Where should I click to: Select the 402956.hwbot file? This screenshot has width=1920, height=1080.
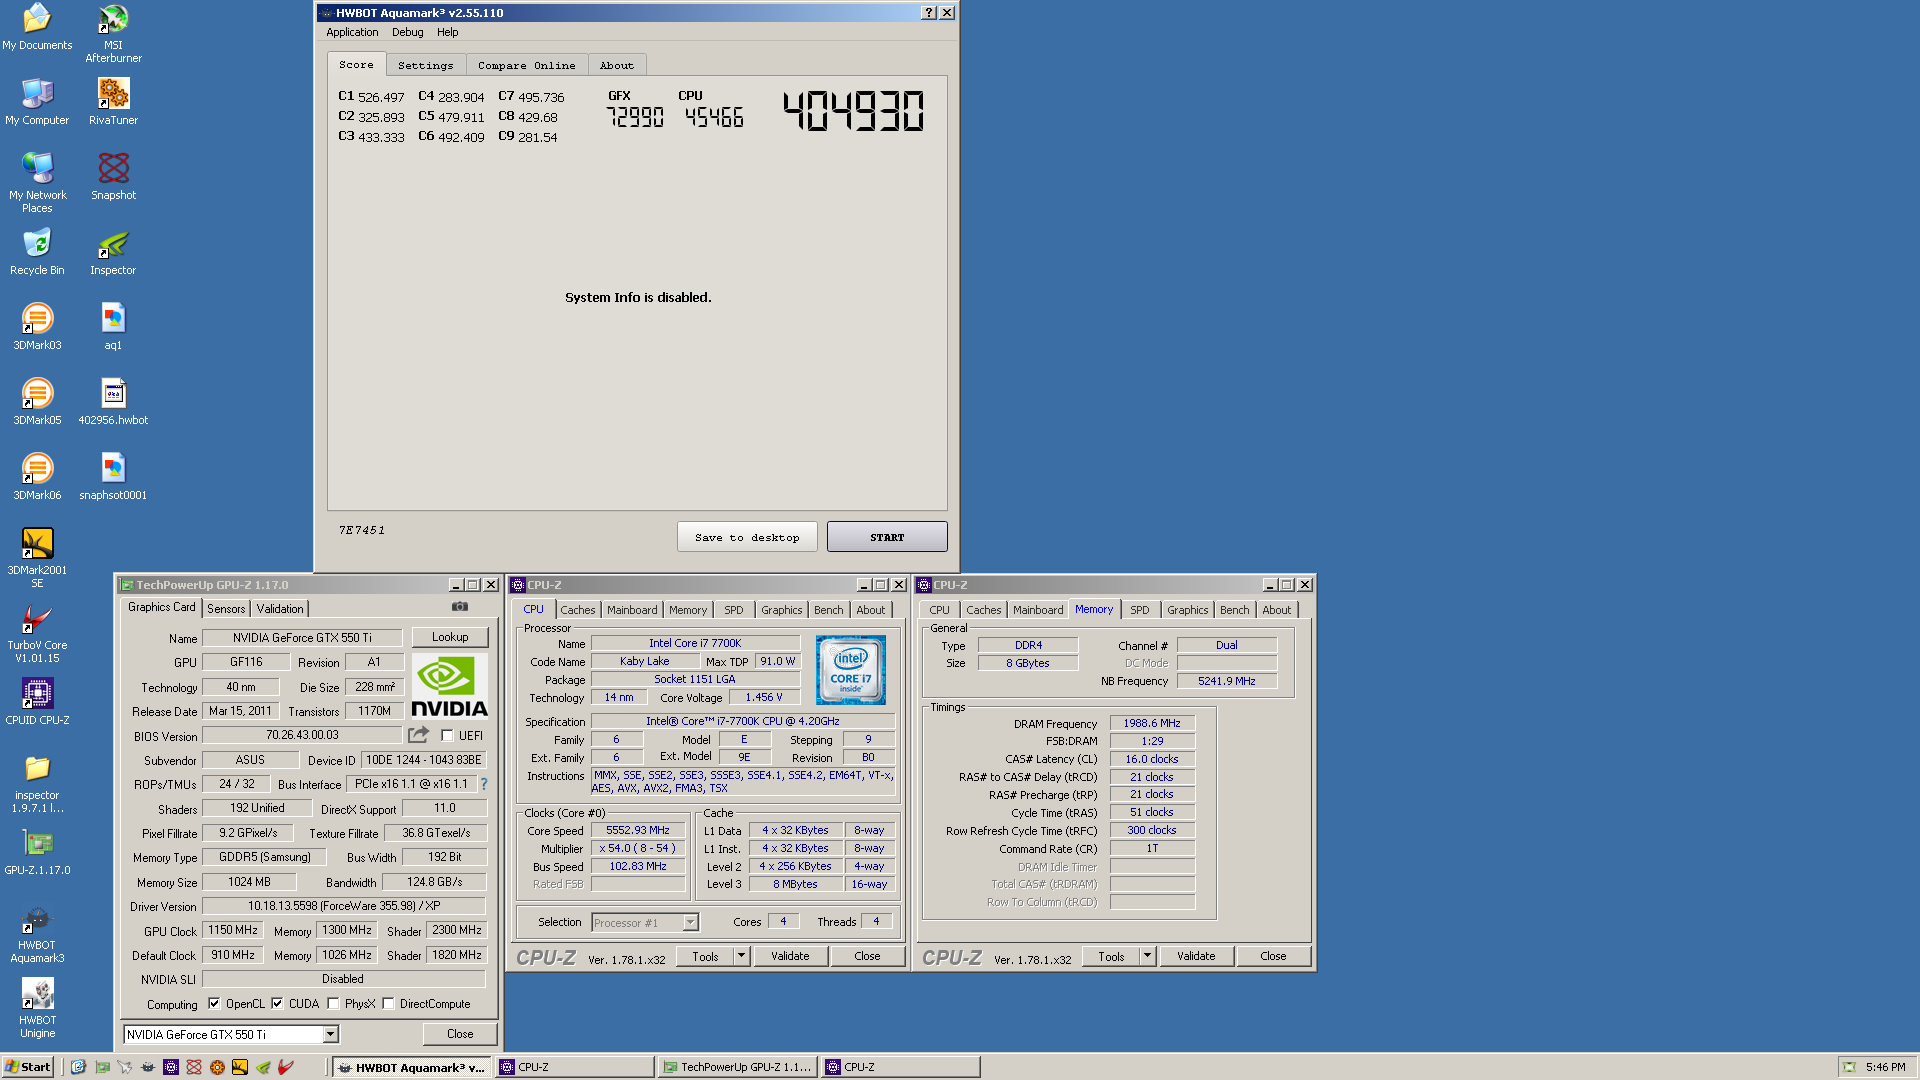[x=113, y=401]
